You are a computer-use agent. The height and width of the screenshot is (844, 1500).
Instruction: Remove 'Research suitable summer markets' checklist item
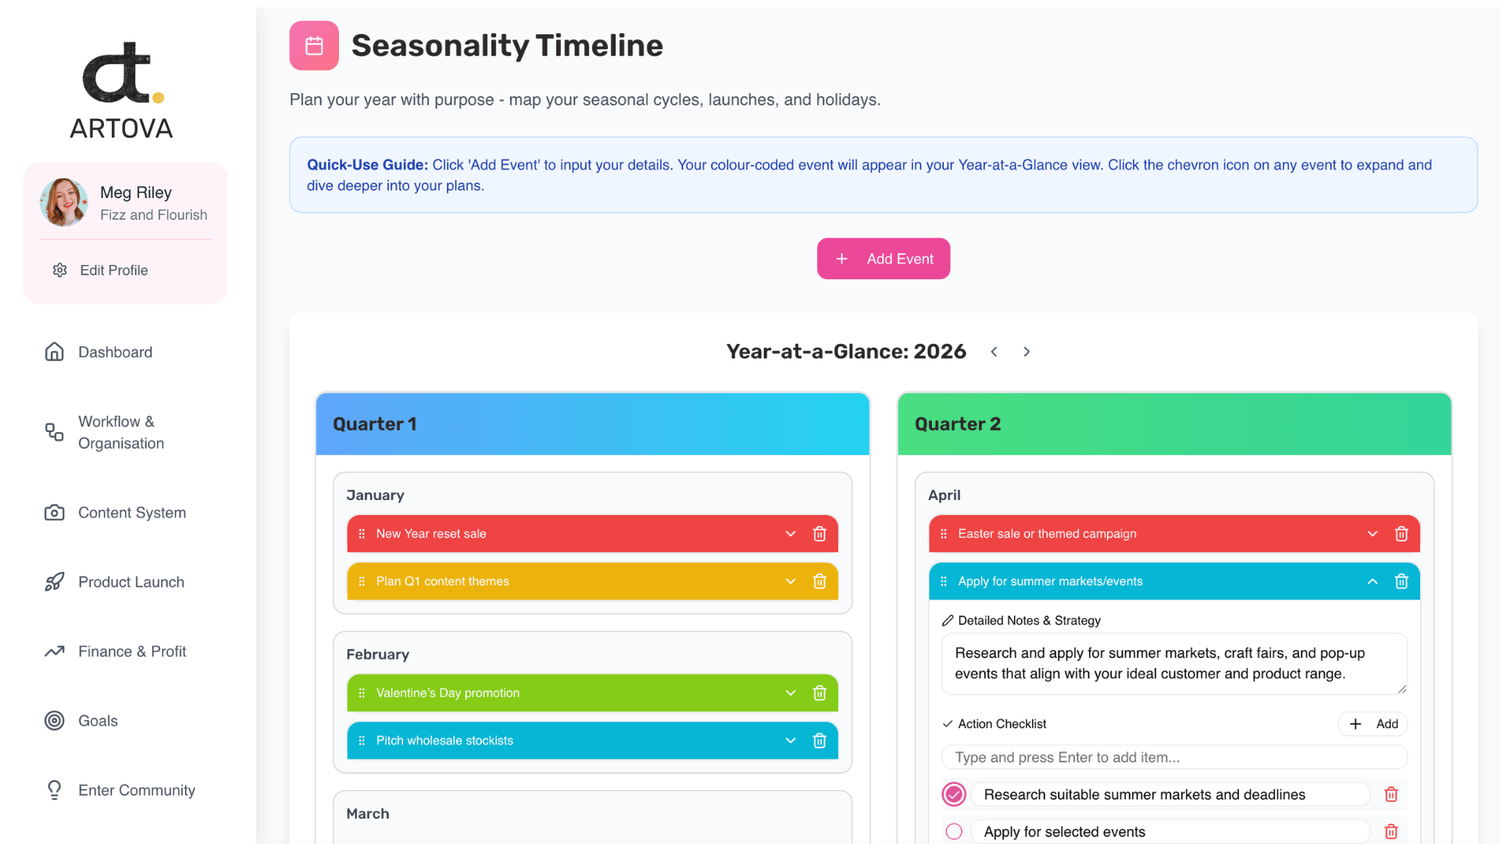(1391, 795)
